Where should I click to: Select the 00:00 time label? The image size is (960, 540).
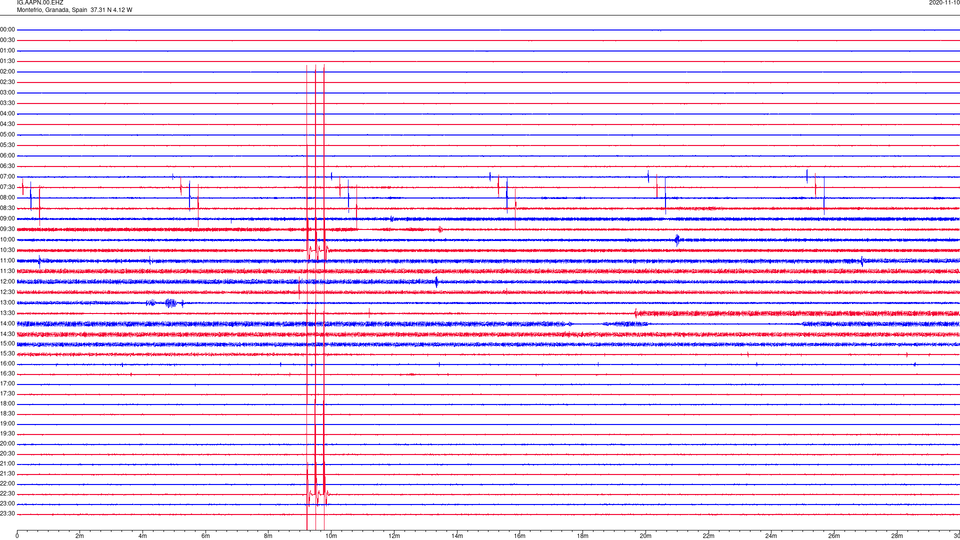(x=8, y=29)
